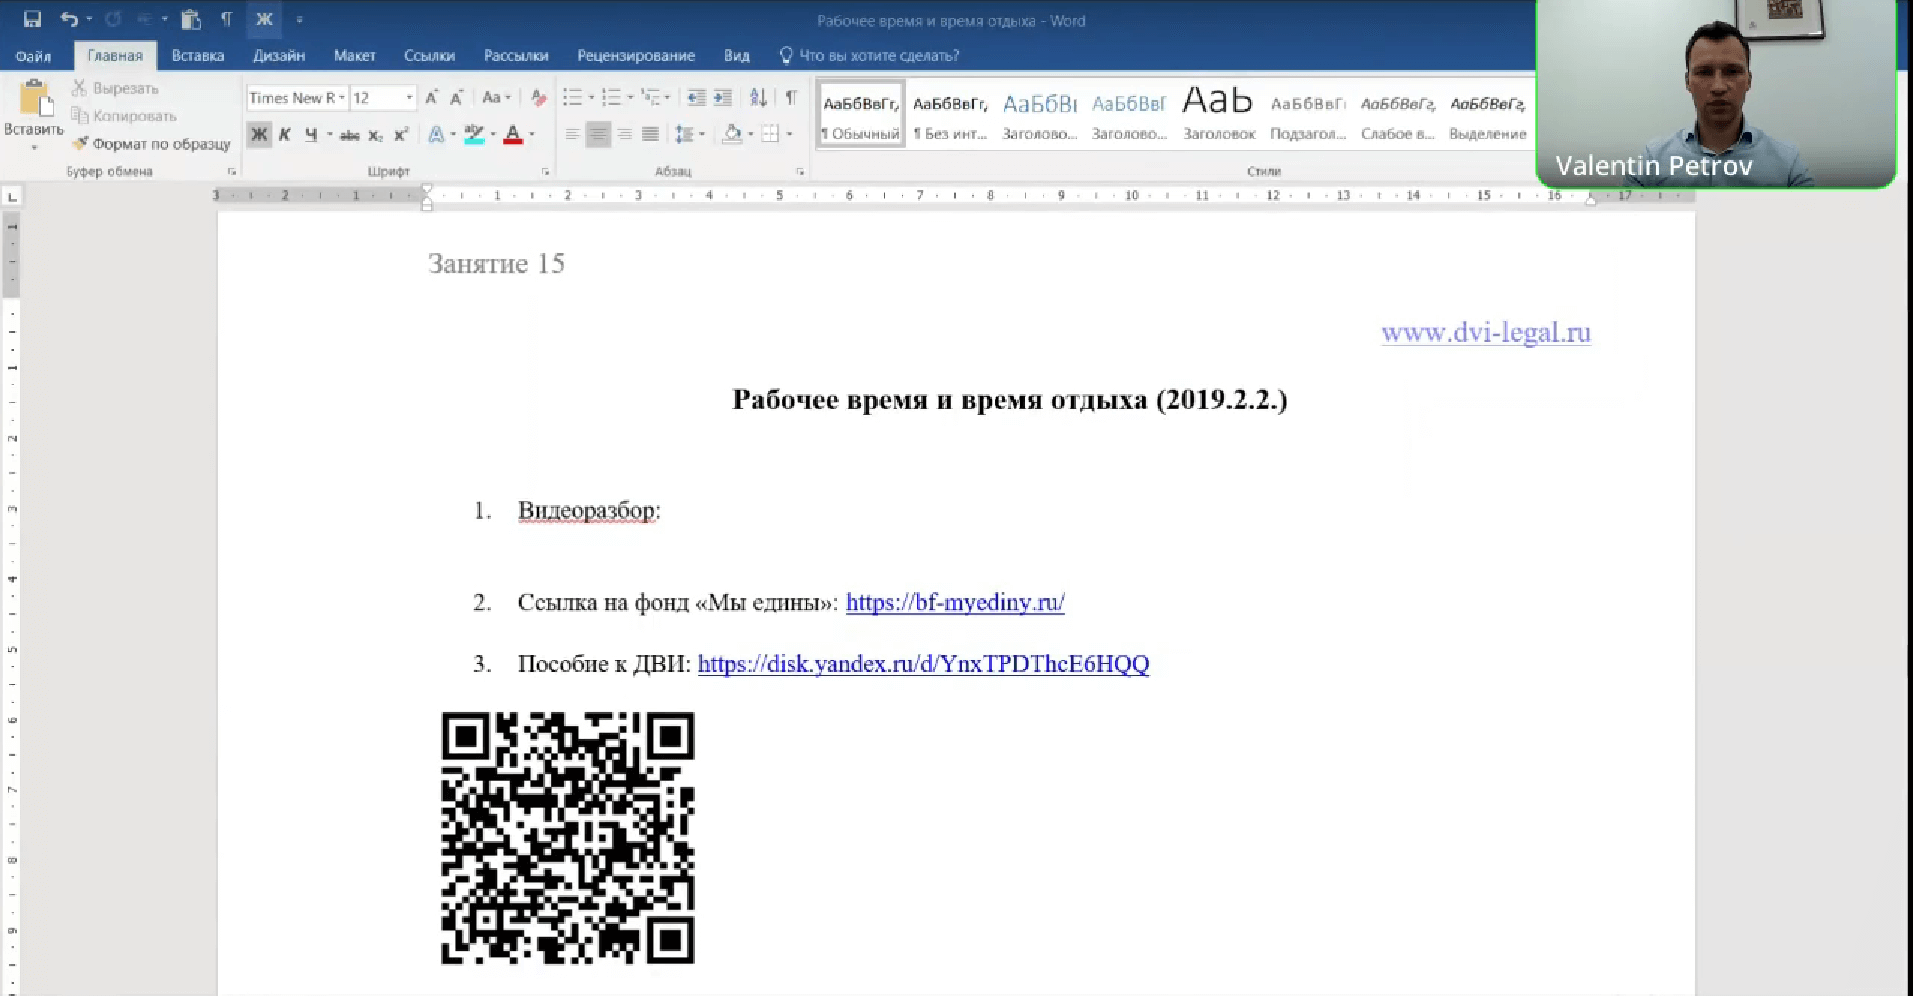The image size is (1913, 996).
Task: Switch to the Ссылки tab
Action: pos(429,56)
